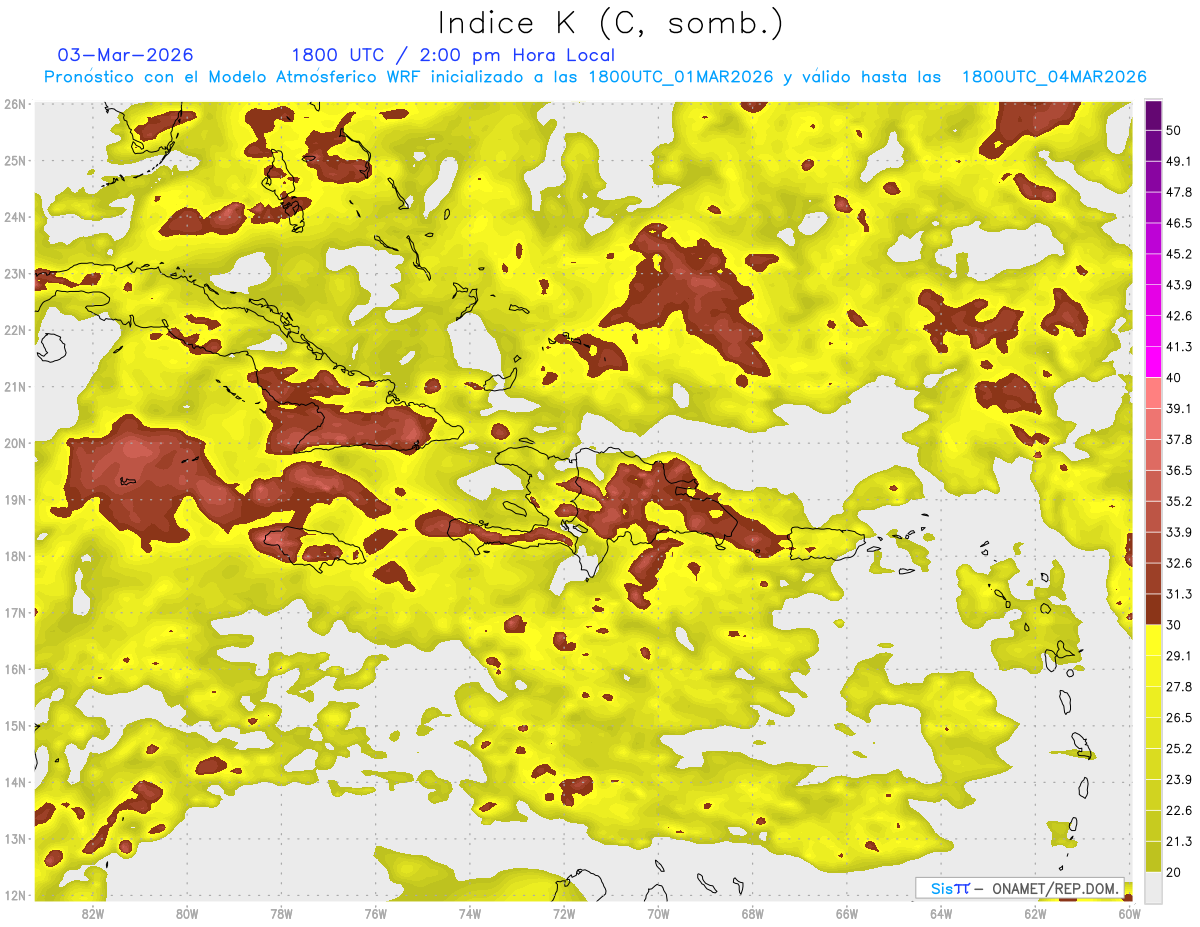Click the colorbar value '46.5'
This screenshot has height=927, width=1200.
tap(1179, 222)
